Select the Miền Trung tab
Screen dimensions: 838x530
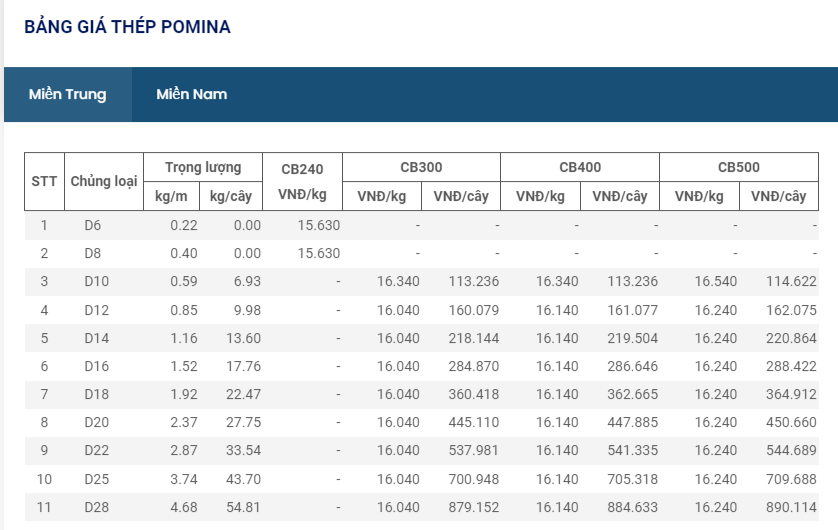pos(67,95)
